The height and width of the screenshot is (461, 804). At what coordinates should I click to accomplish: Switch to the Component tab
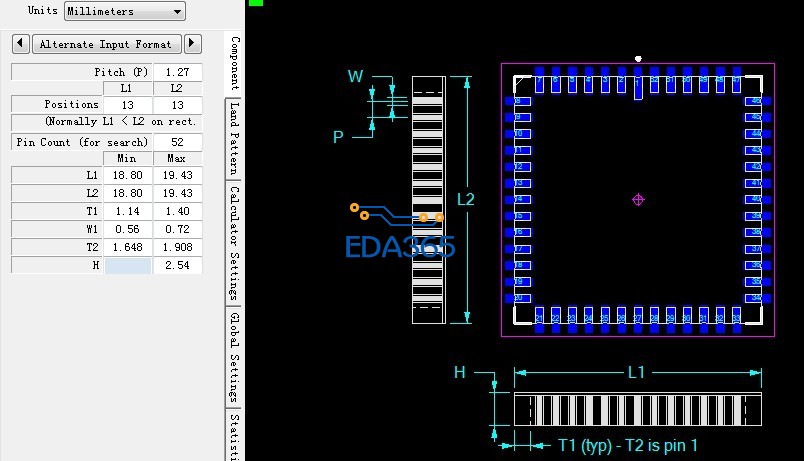point(234,63)
